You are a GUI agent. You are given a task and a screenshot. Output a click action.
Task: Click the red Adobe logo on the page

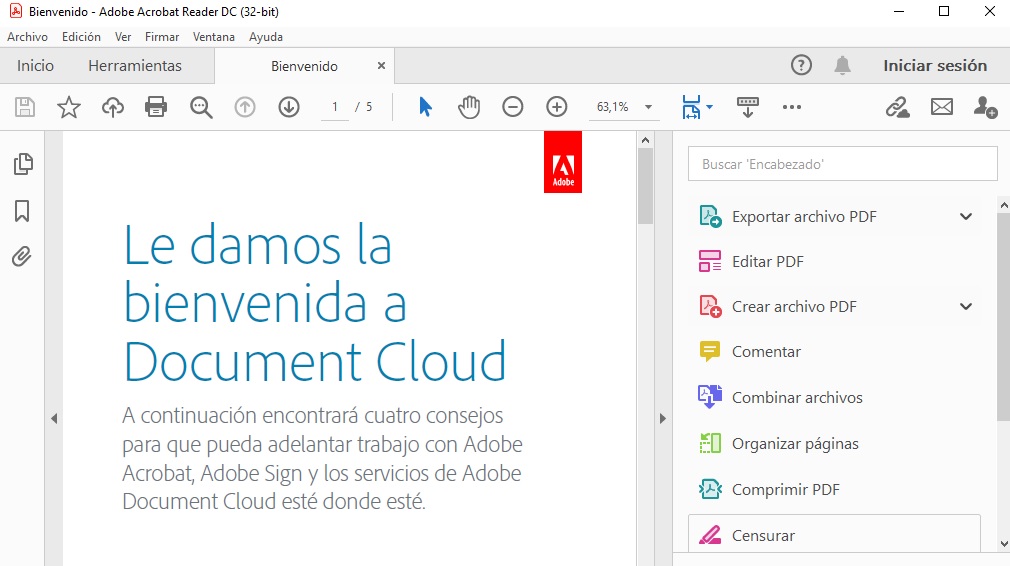(563, 162)
